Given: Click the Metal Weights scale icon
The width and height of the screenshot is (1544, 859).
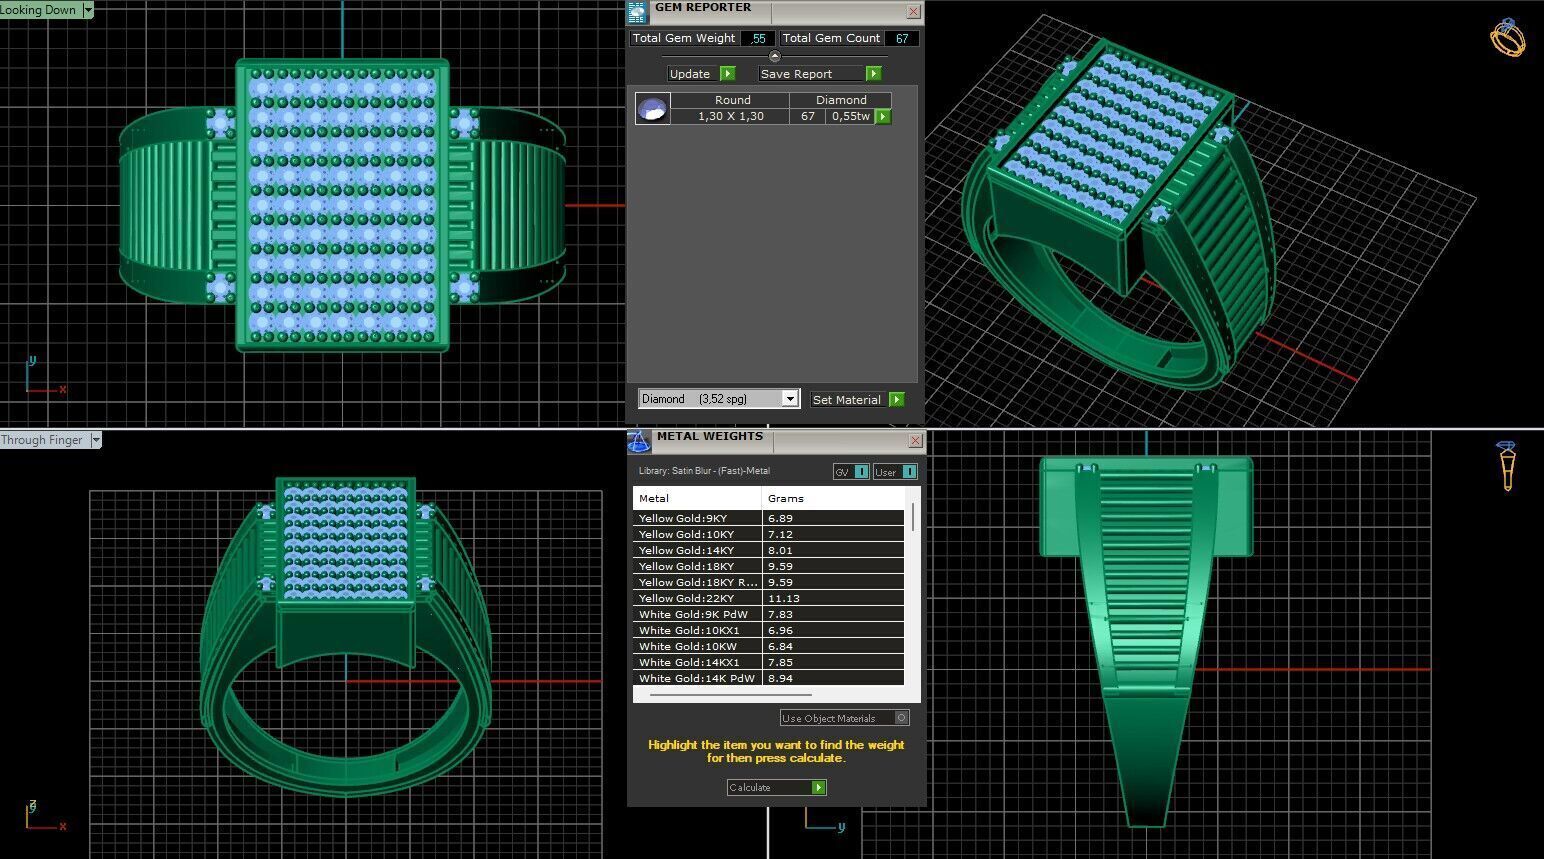Looking at the screenshot, I should coord(638,441).
